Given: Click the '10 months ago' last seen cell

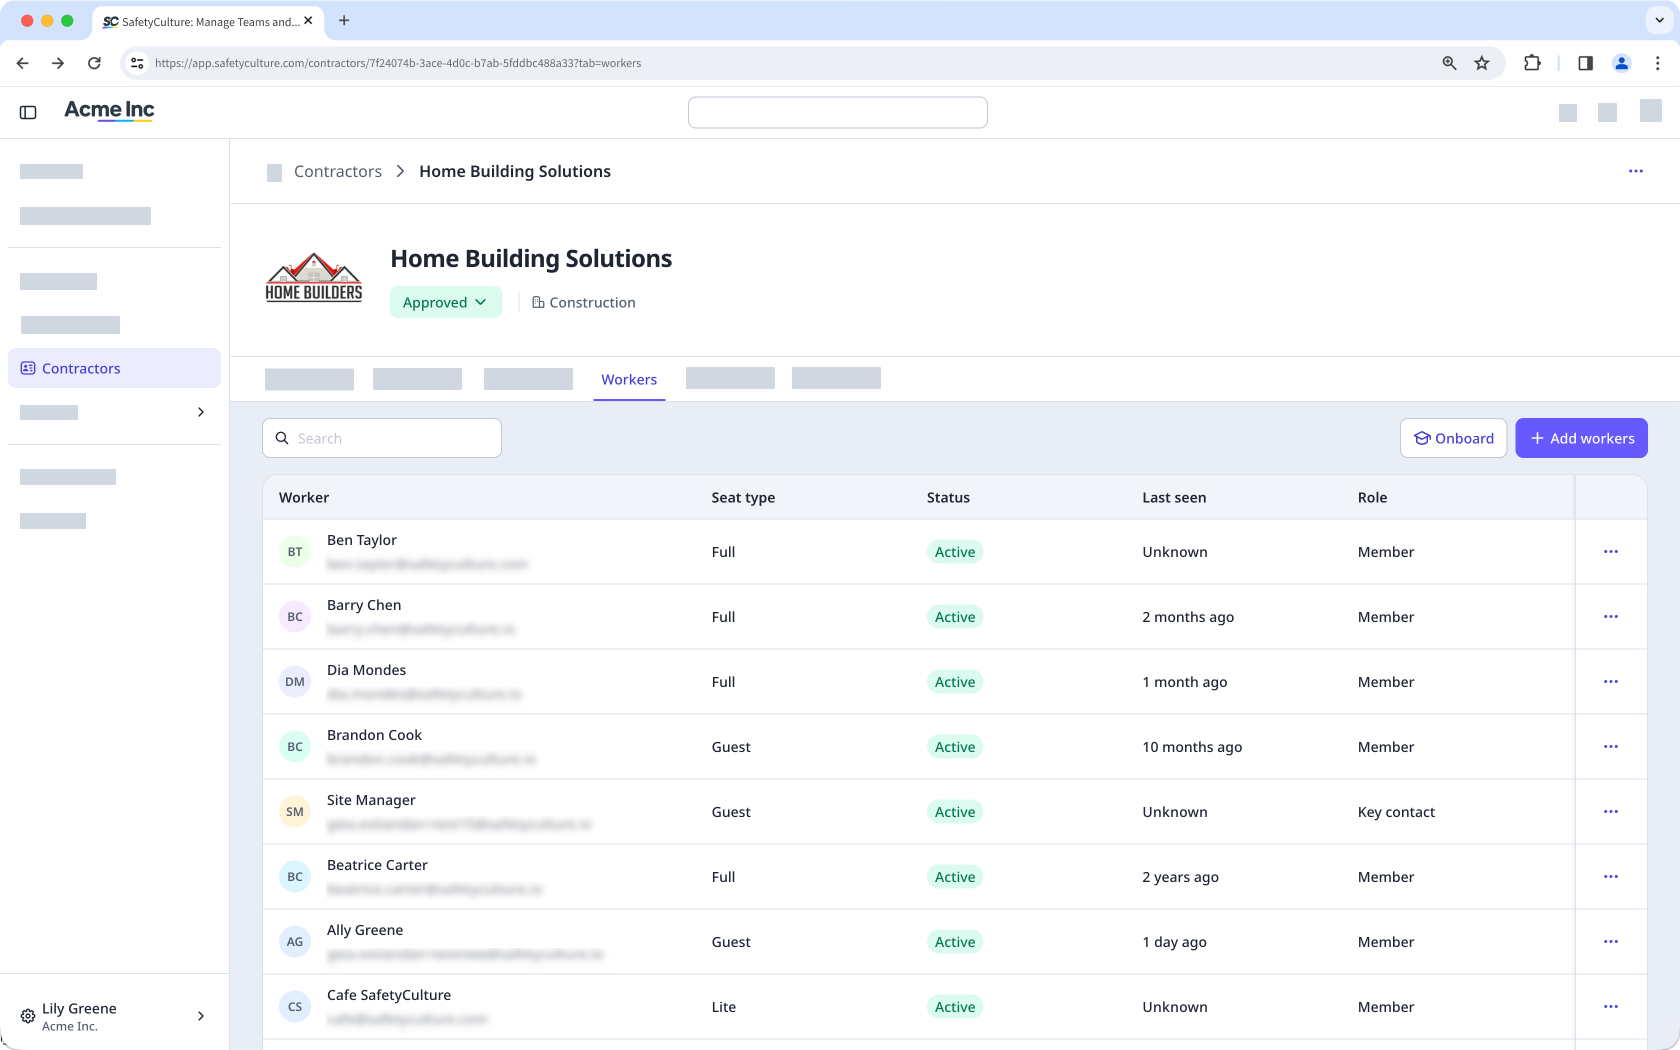Looking at the screenshot, I should tap(1192, 747).
